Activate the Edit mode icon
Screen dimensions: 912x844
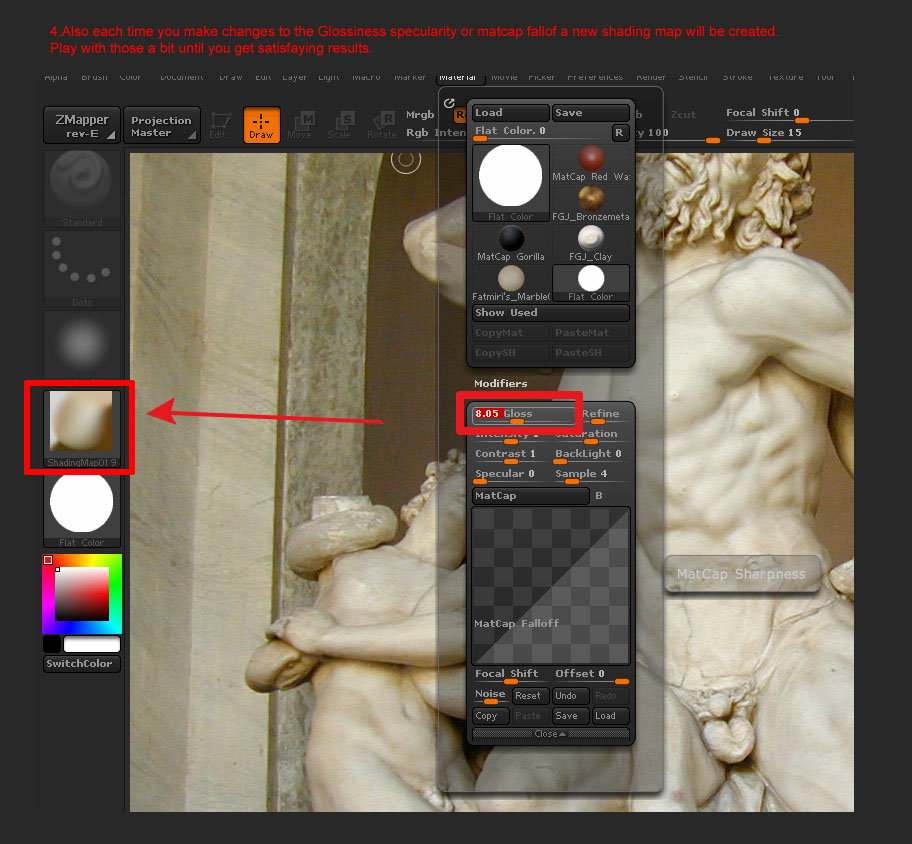(x=220, y=125)
